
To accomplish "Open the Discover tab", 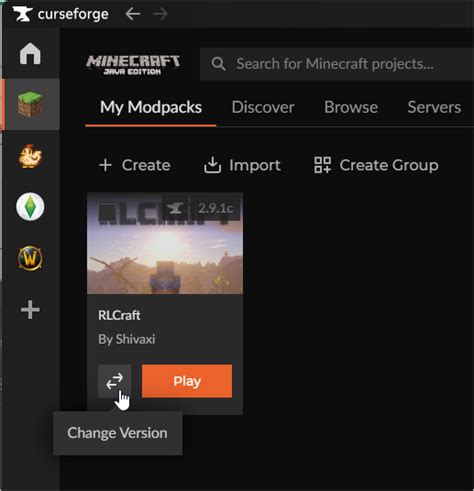I will [x=263, y=107].
